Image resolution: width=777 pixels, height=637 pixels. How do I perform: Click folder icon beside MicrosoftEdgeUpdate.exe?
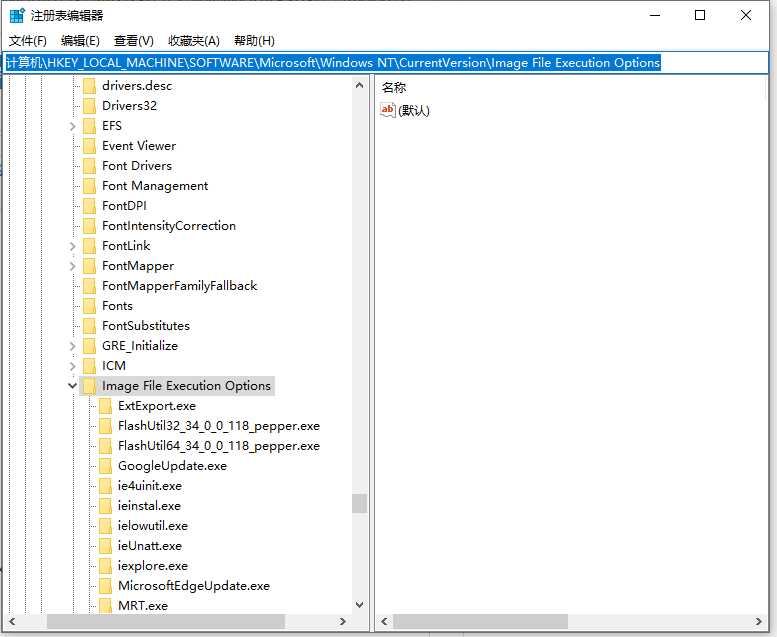coord(105,586)
